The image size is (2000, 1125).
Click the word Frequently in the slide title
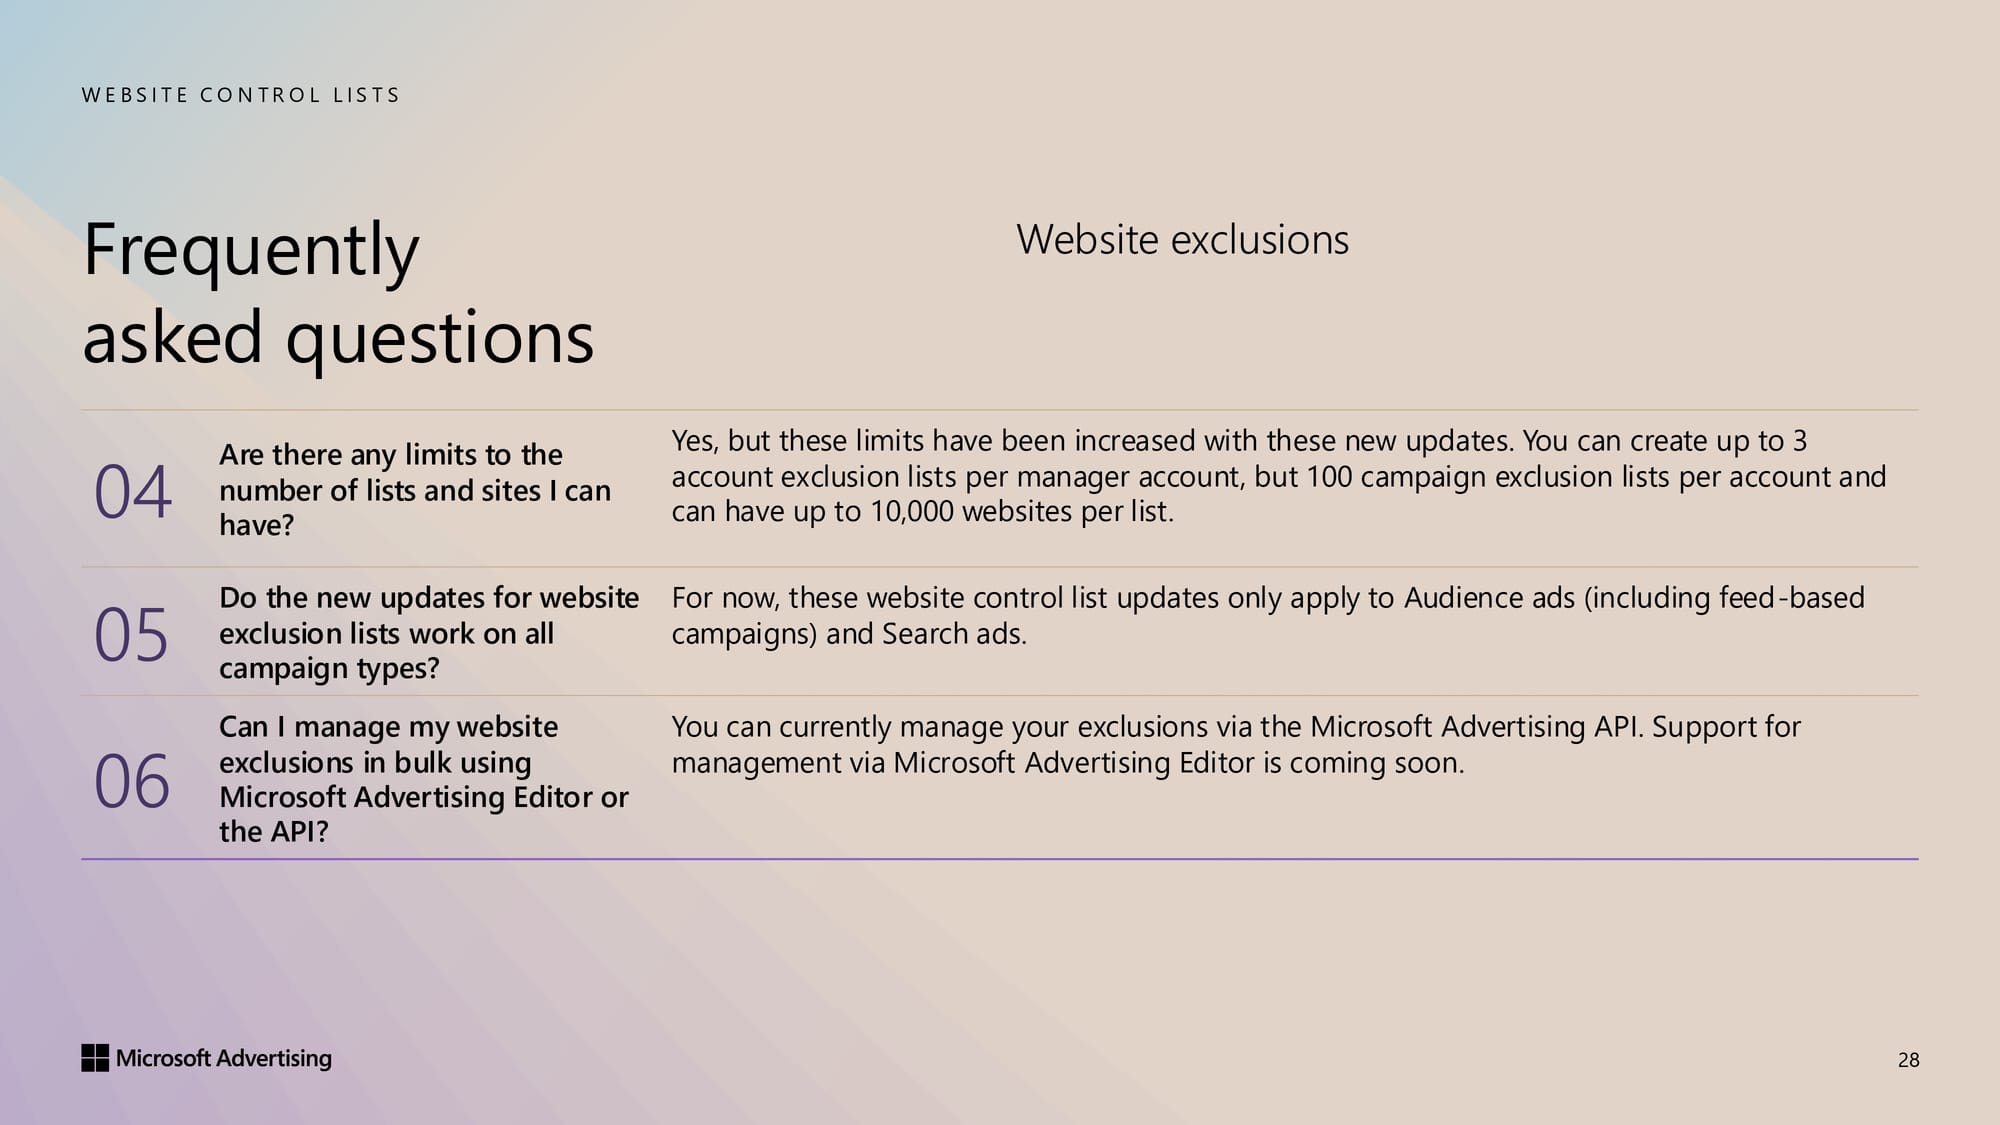[x=251, y=250]
